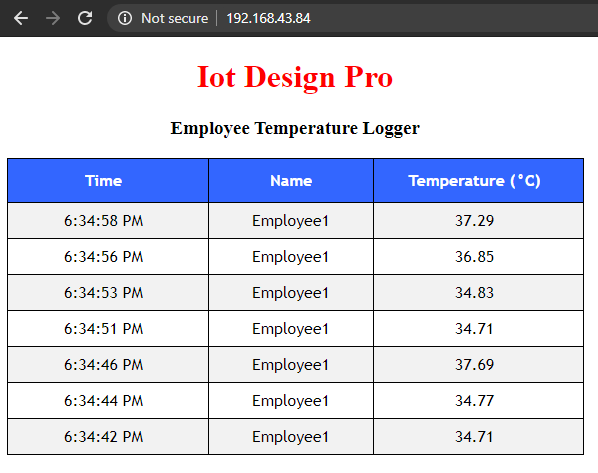Click Employee1 in the 6:34:58 PM row

291,221
